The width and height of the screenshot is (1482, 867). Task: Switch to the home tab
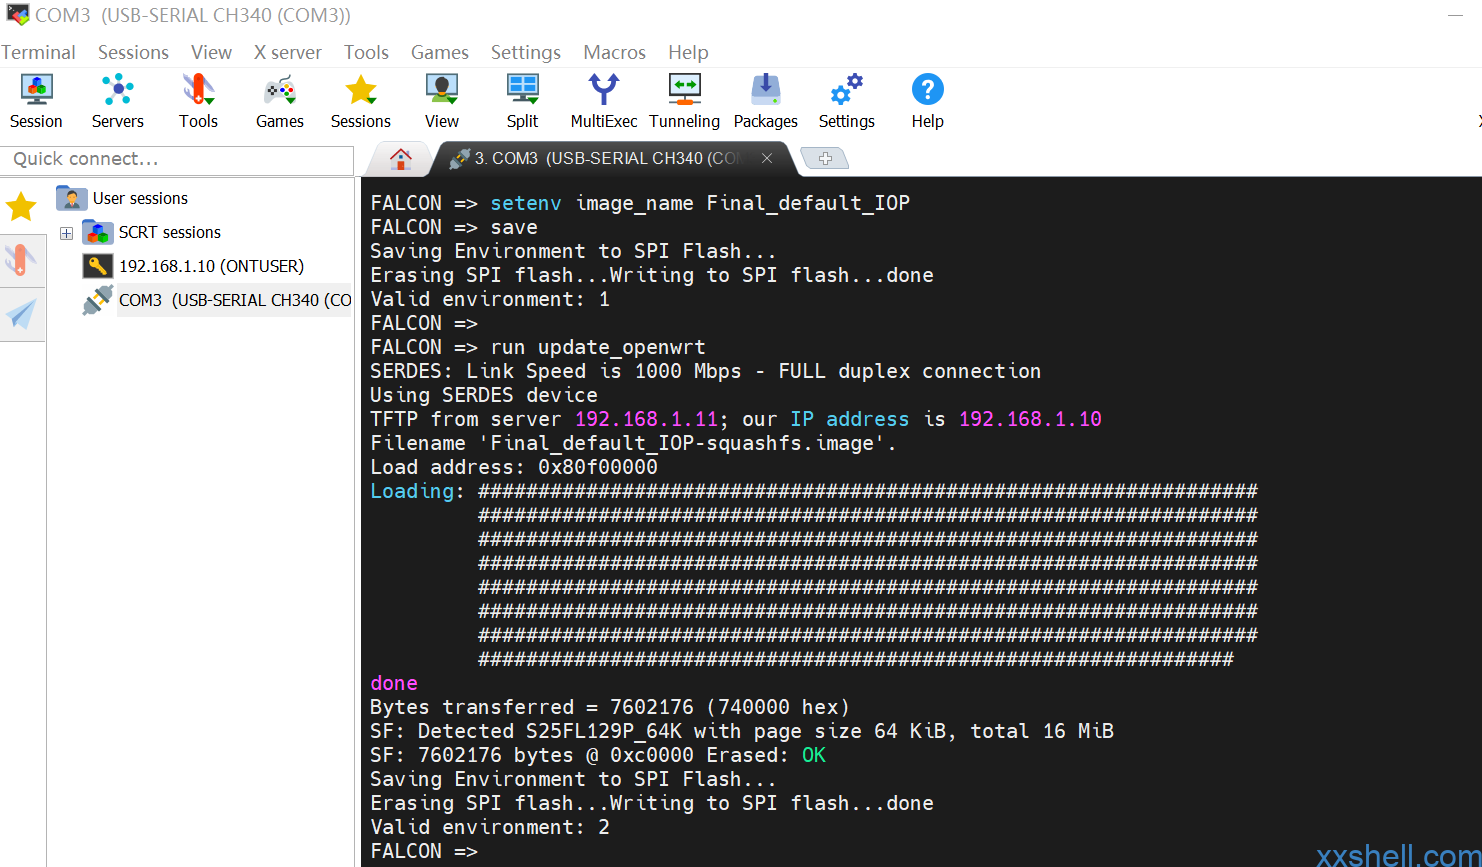tap(401, 159)
